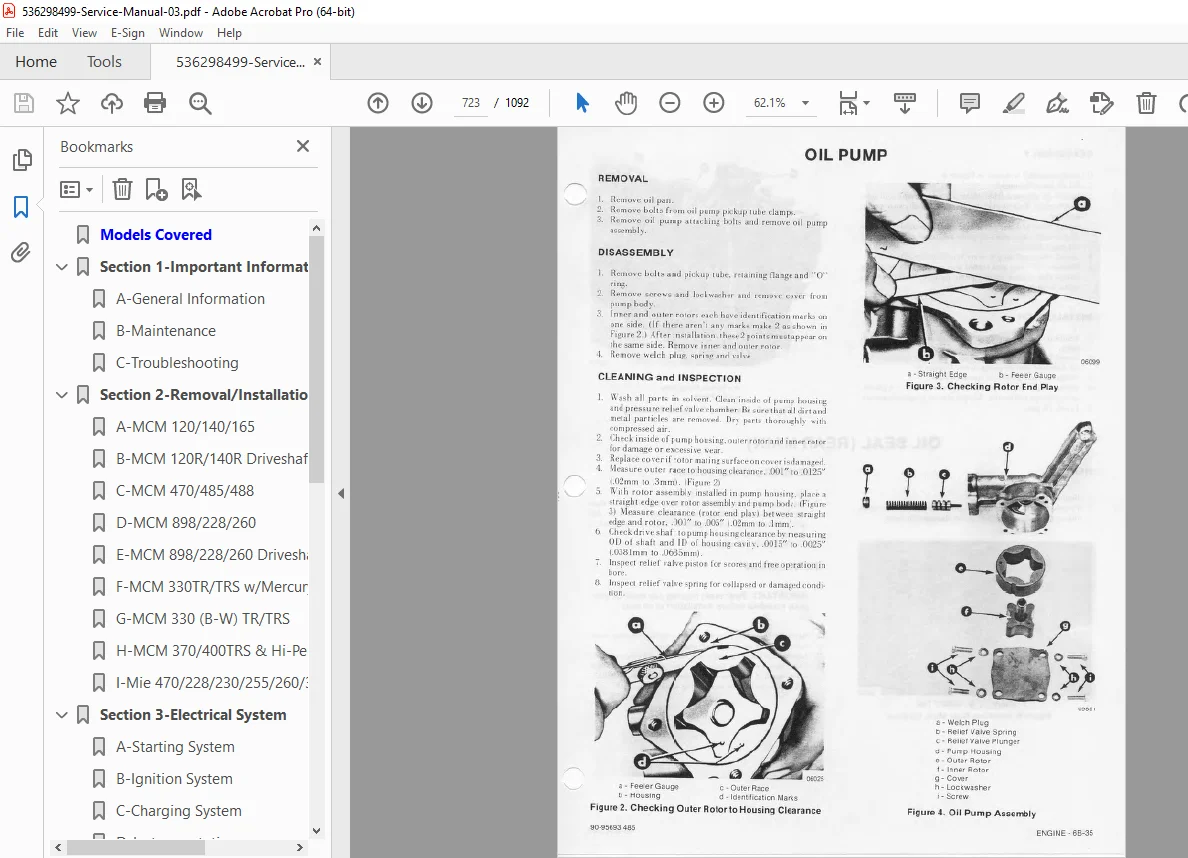Viewport: 1188px width, 858px height.
Task: Go to the next page using down arrow
Action: click(422, 103)
